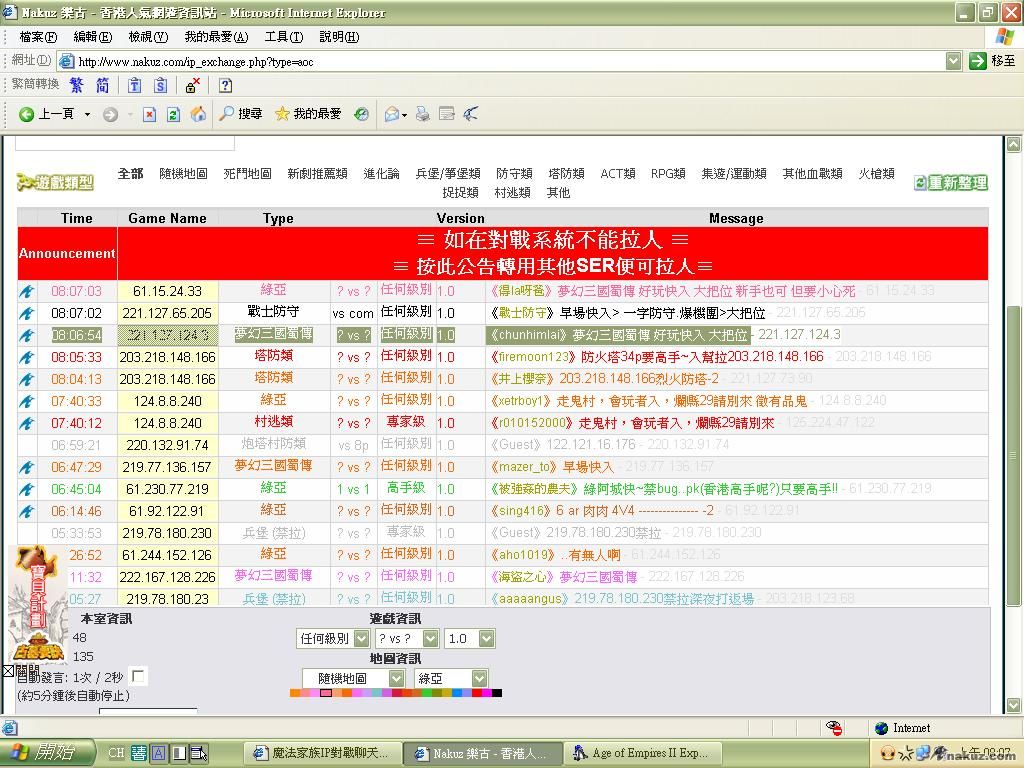1024x768 pixels.
Task: Click the question mark help icon
Action: click(225, 85)
